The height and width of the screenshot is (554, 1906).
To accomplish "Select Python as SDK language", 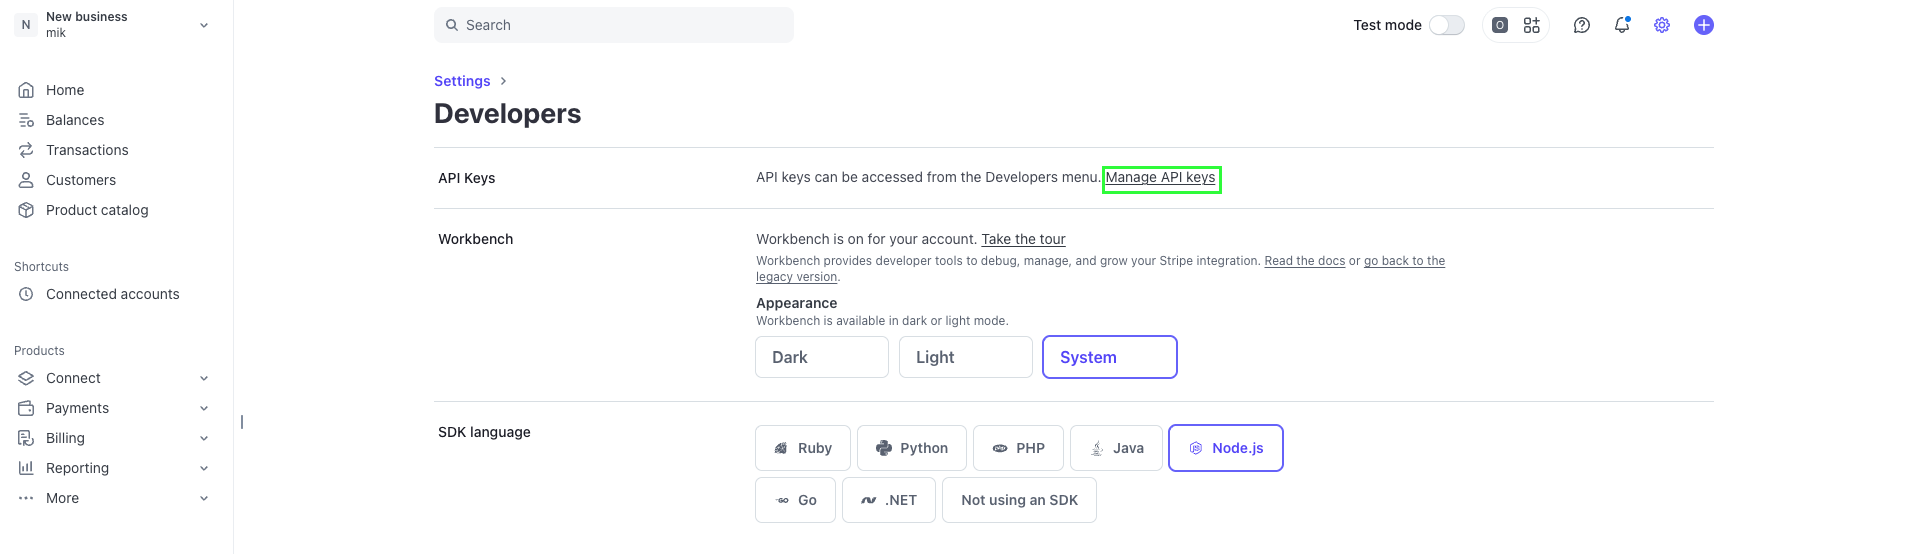I will point(911,448).
